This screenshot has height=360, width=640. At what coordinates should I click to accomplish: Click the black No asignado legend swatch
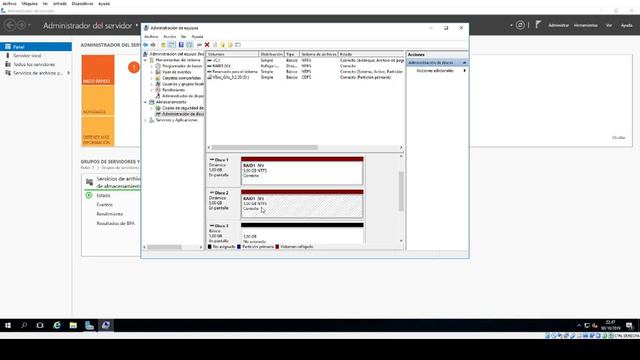tap(210, 247)
